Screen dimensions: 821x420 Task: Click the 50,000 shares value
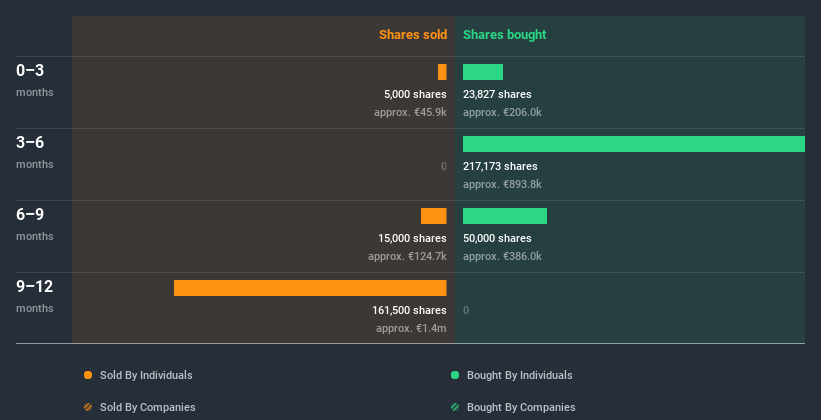[x=497, y=238]
